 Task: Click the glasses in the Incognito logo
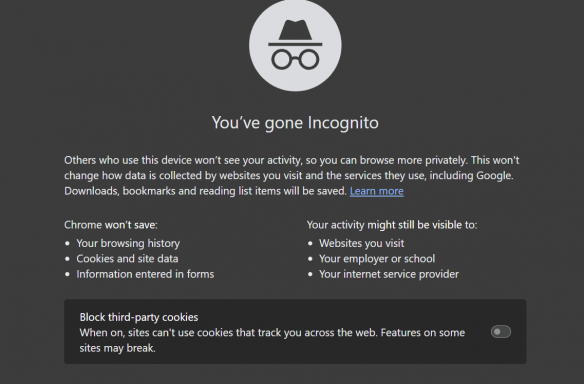pos(295,60)
